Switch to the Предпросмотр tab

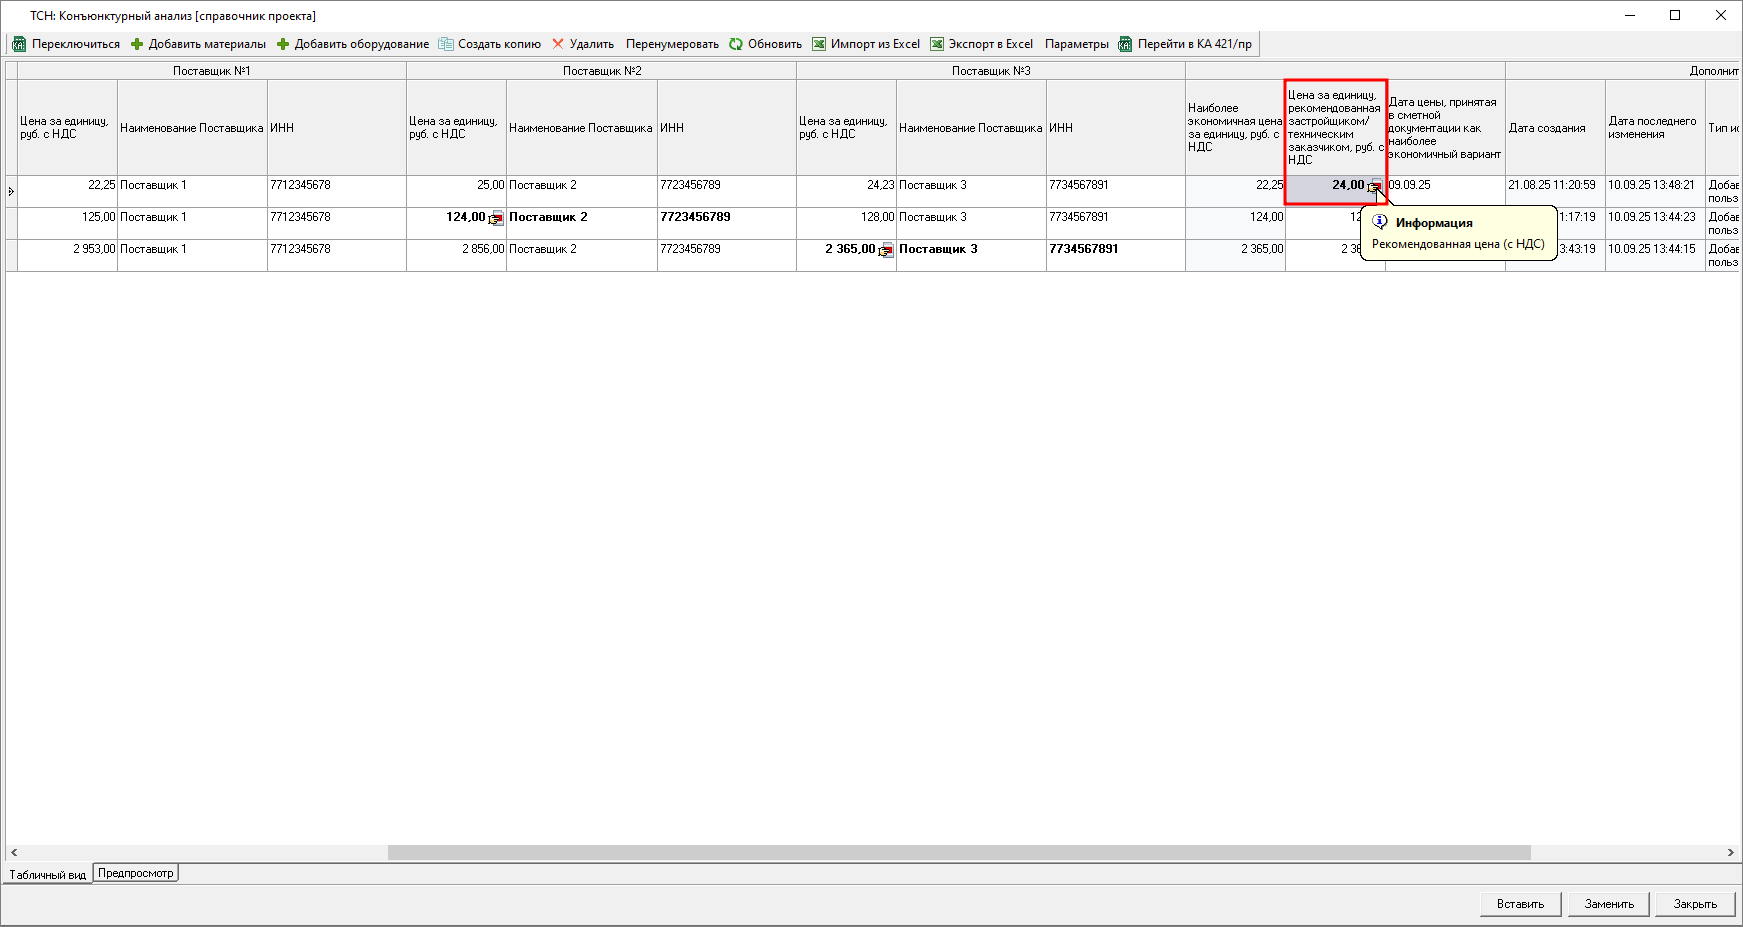[136, 873]
